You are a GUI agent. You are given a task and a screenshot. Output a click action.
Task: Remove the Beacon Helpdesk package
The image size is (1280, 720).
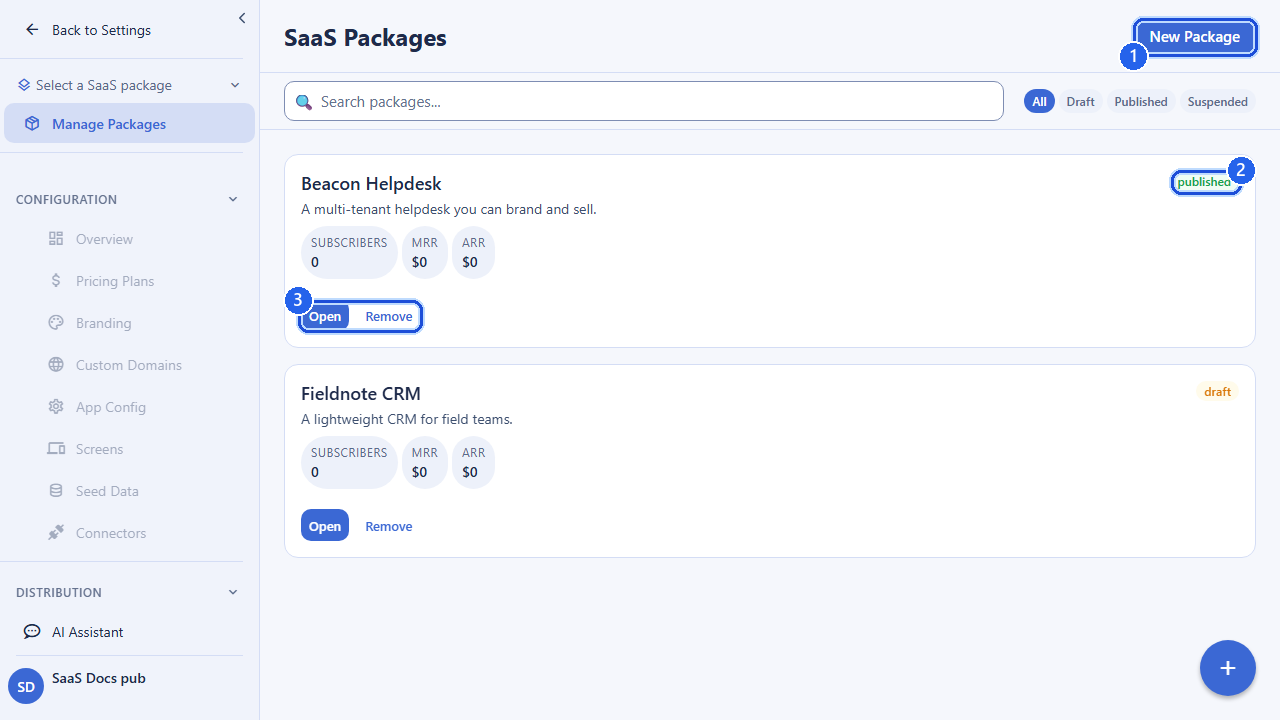coord(389,317)
